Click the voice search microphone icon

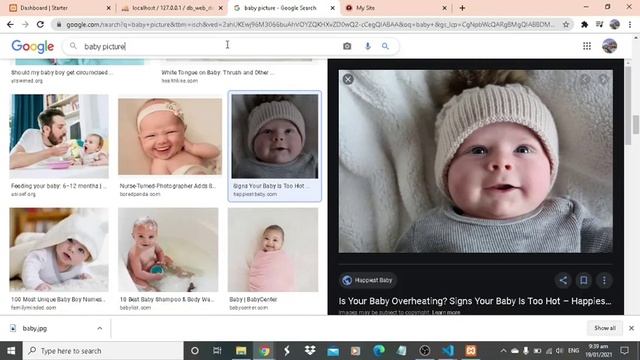coord(368,46)
